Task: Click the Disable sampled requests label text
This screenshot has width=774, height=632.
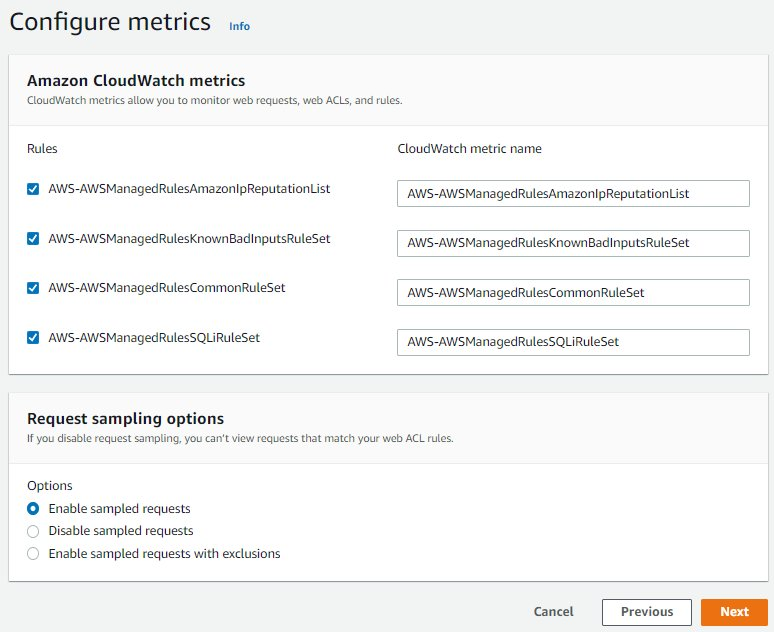Action: tap(121, 531)
